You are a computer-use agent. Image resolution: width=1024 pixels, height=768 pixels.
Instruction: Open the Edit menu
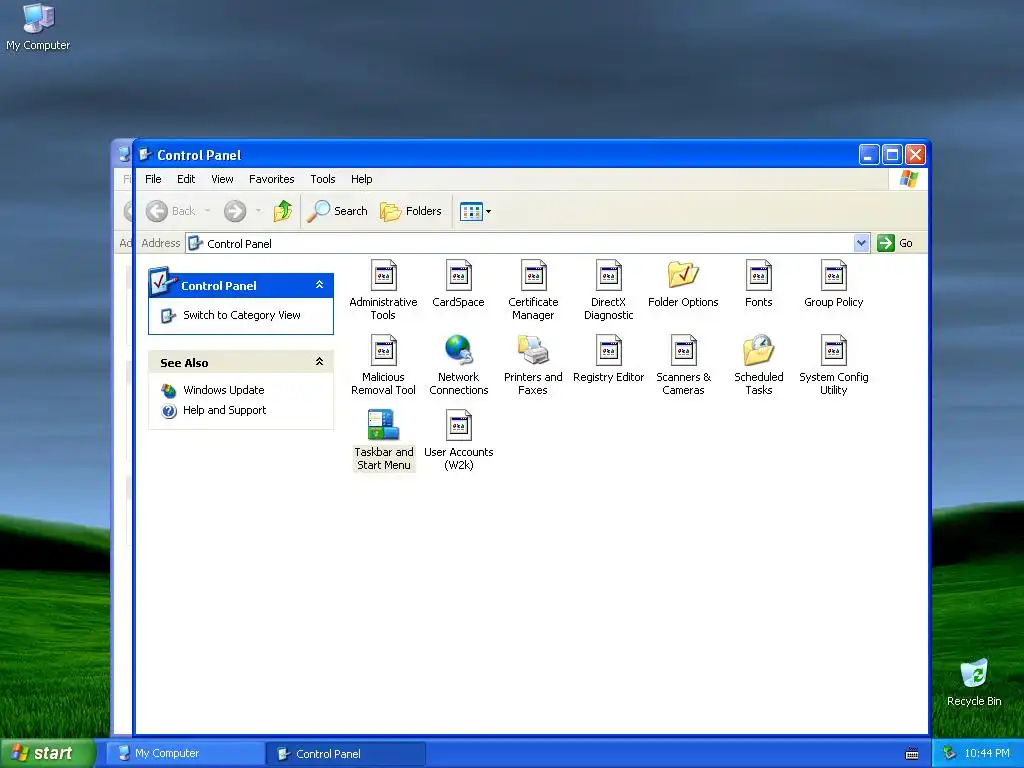[x=186, y=179]
